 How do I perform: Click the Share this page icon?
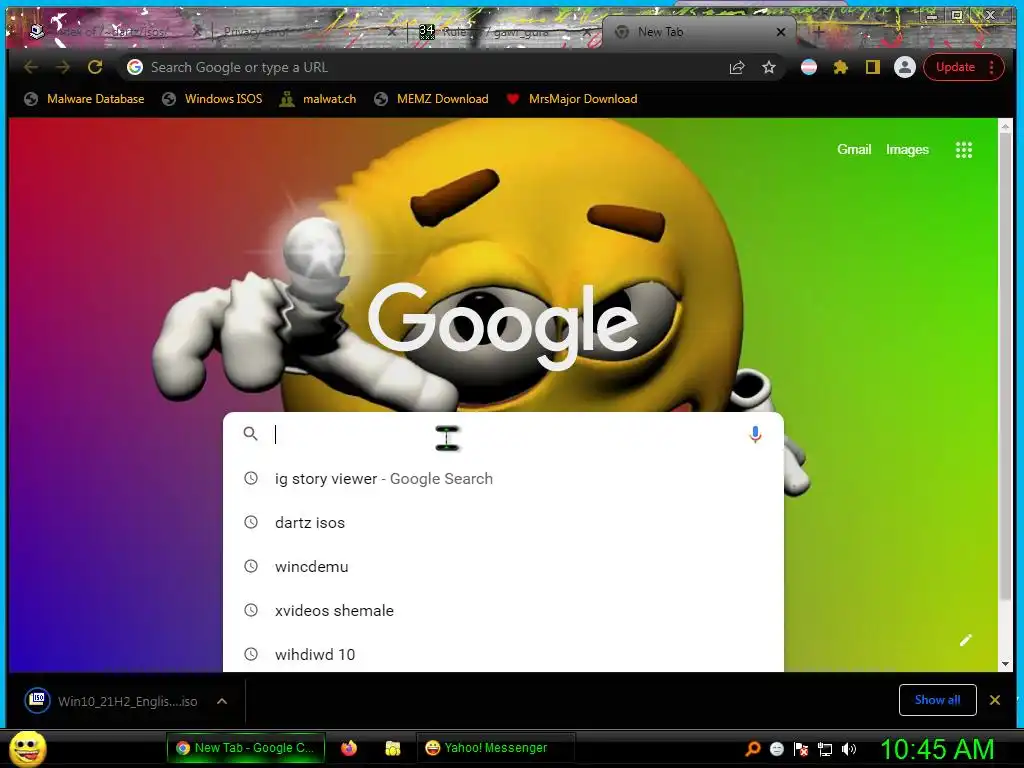pyautogui.click(x=737, y=67)
